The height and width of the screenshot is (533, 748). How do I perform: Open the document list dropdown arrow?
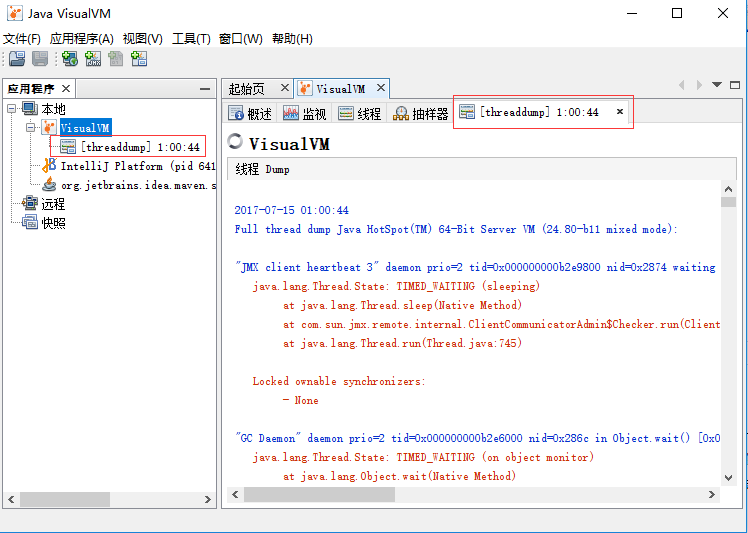pyautogui.click(x=717, y=85)
